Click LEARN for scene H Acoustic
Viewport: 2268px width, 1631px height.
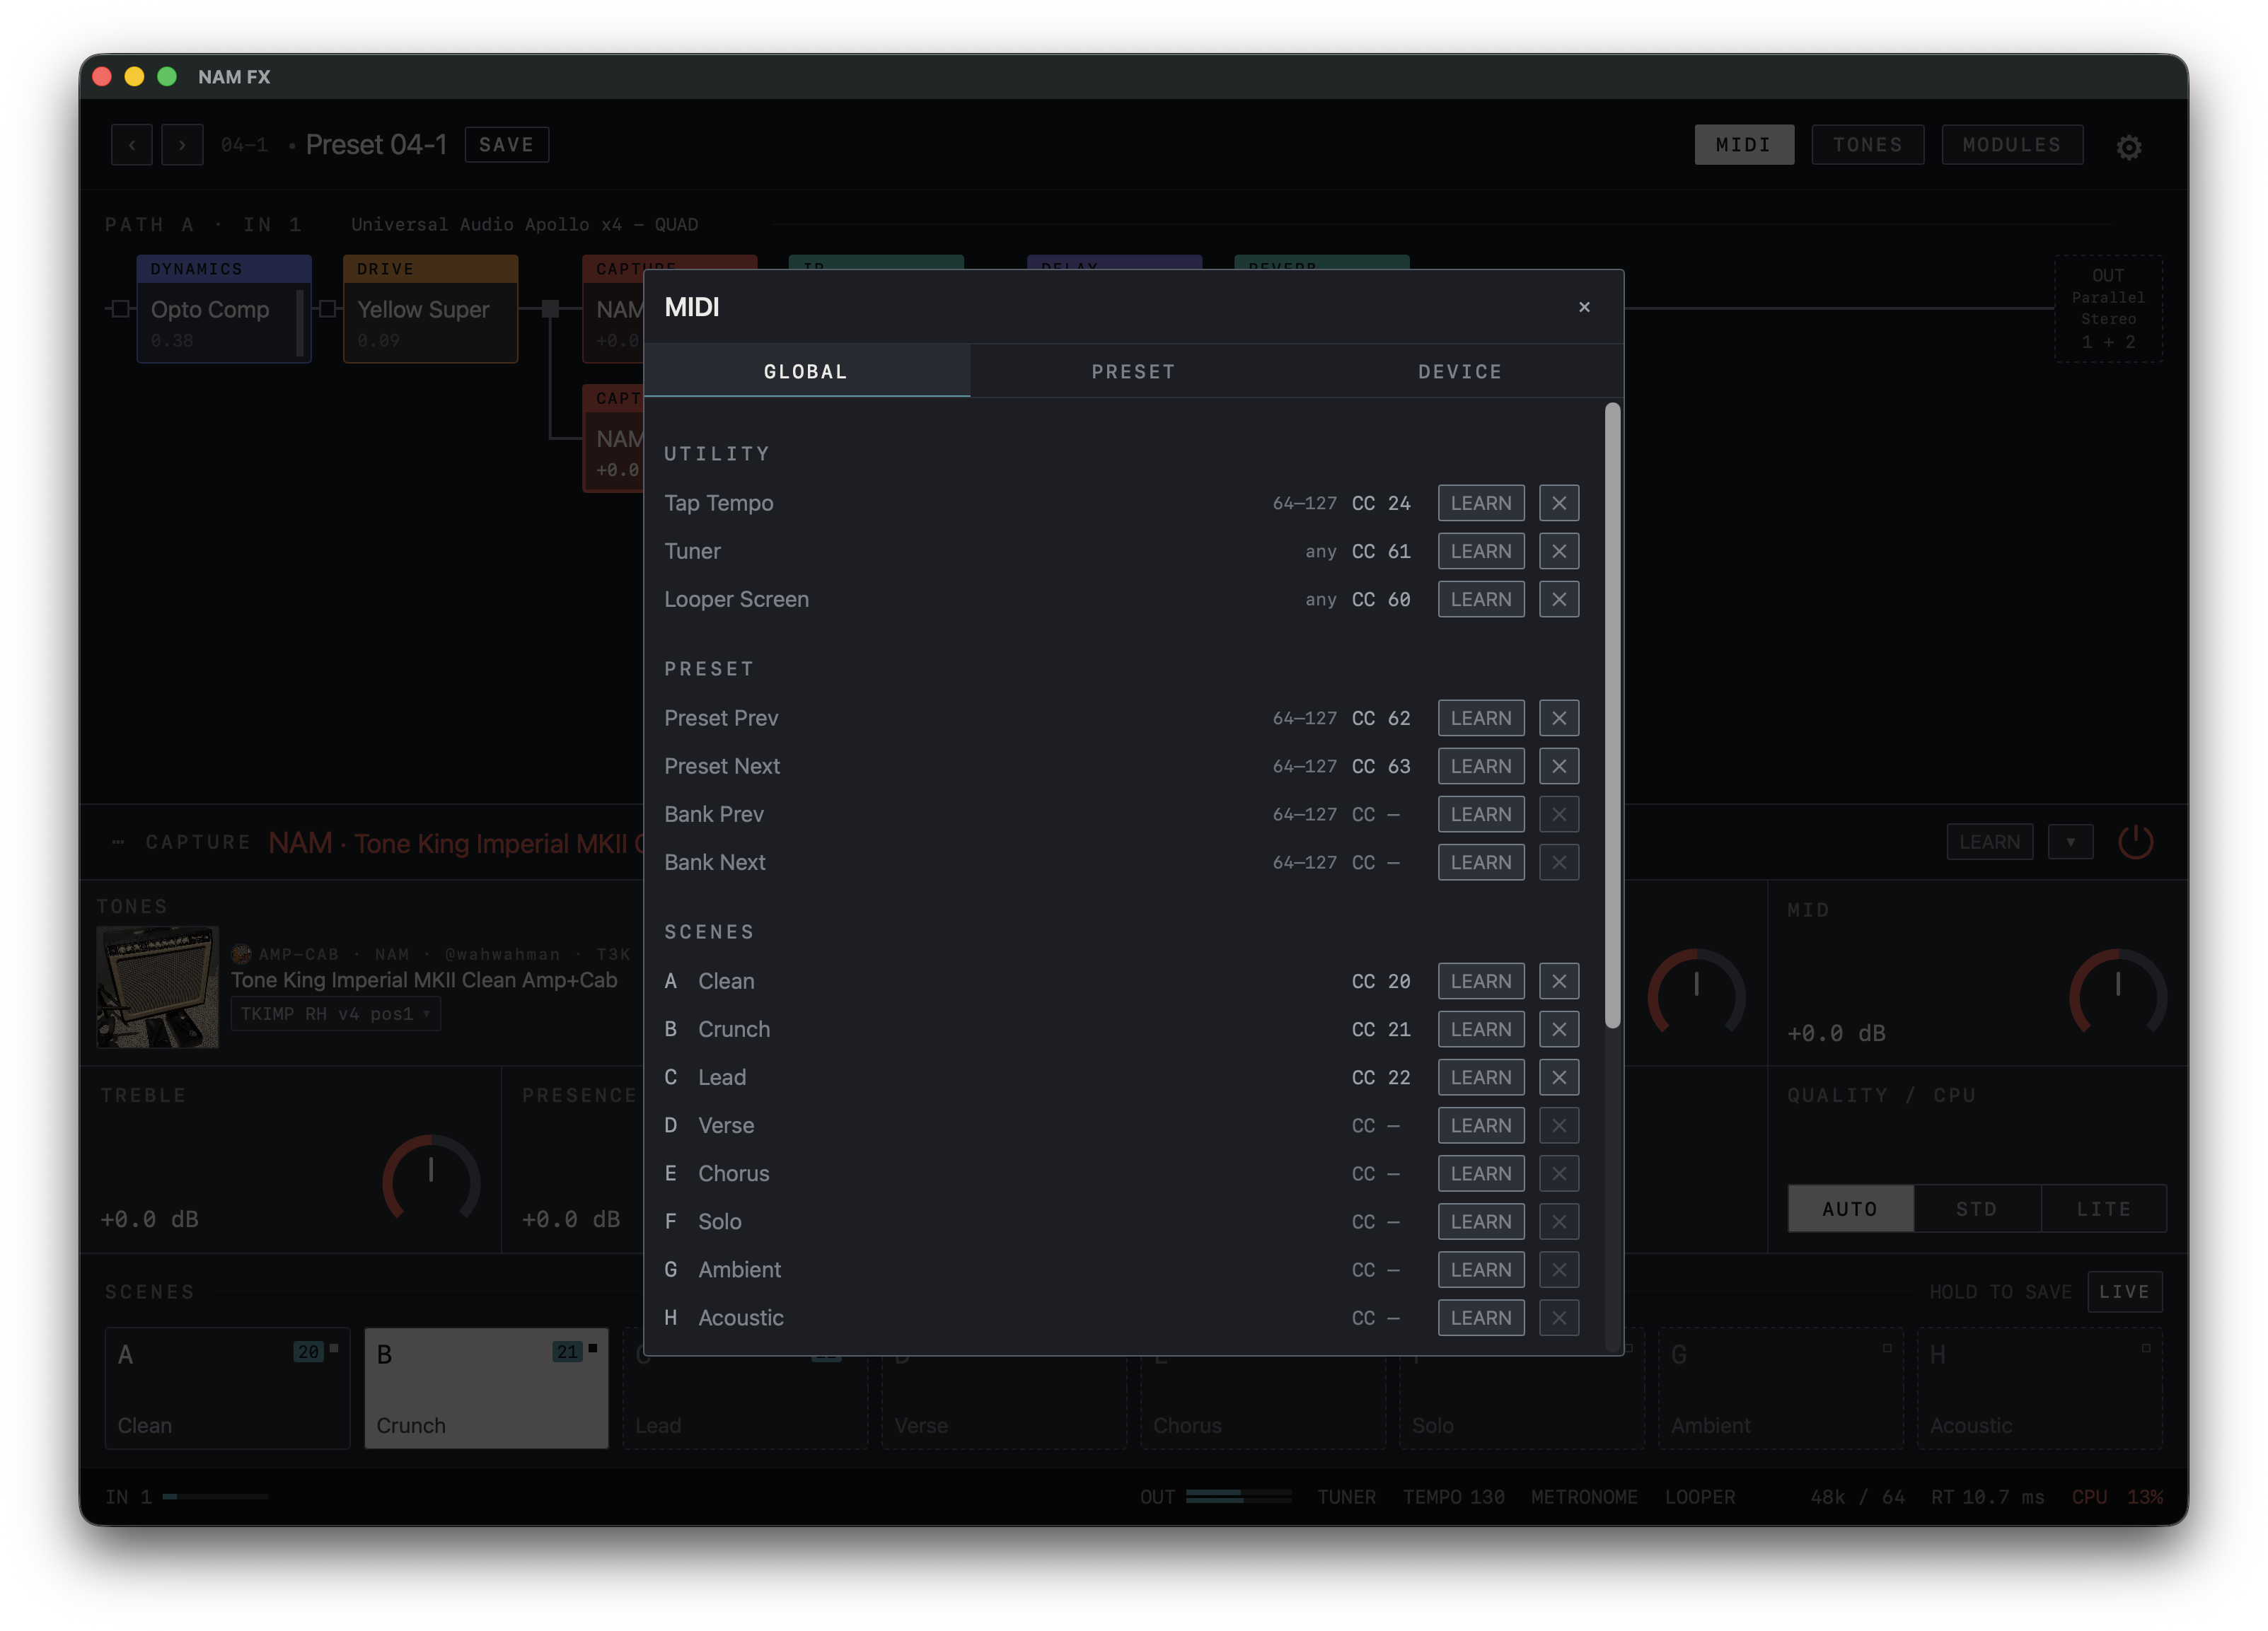click(1481, 1317)
